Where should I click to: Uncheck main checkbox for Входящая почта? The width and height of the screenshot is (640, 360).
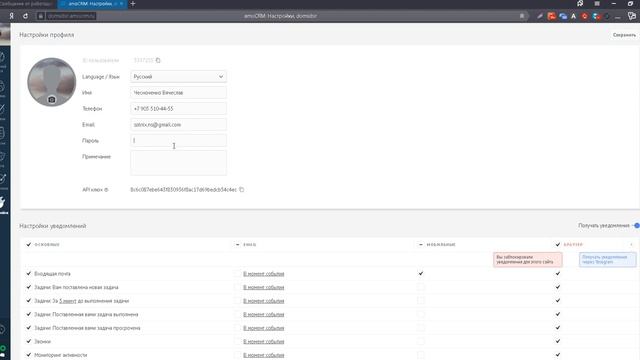point(29,273)
